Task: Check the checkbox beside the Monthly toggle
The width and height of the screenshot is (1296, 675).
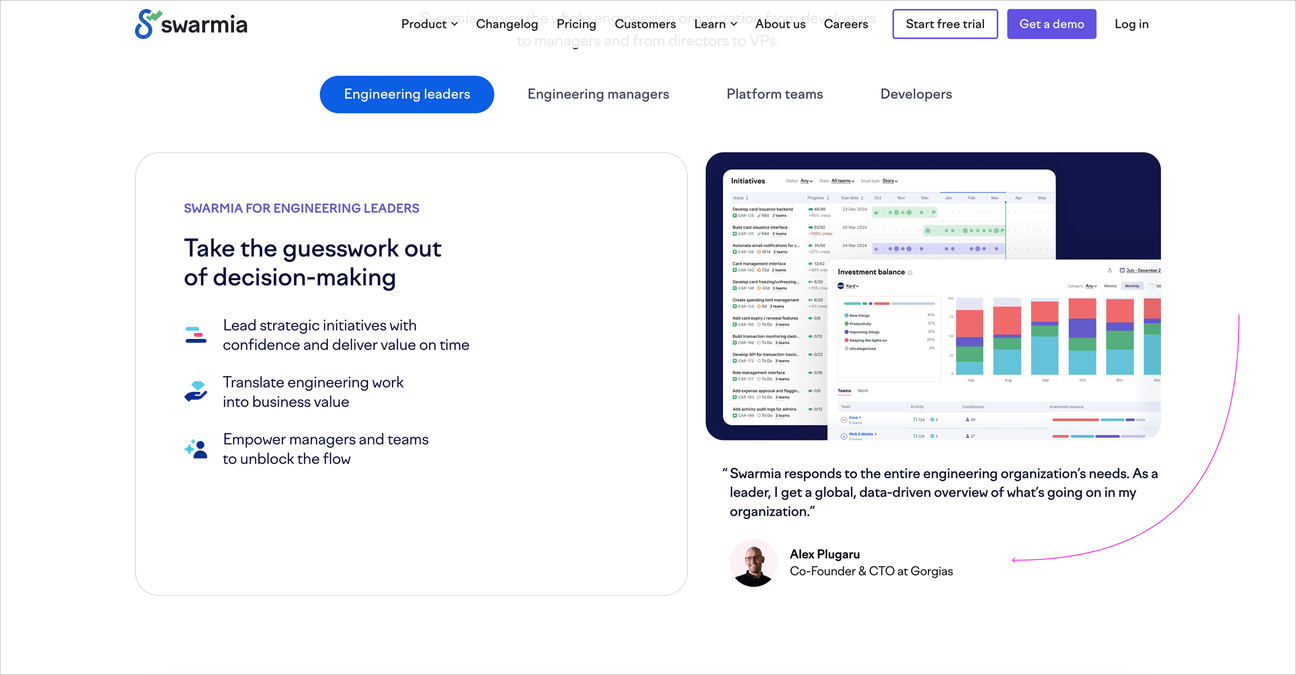Action: coord(1151,286)
